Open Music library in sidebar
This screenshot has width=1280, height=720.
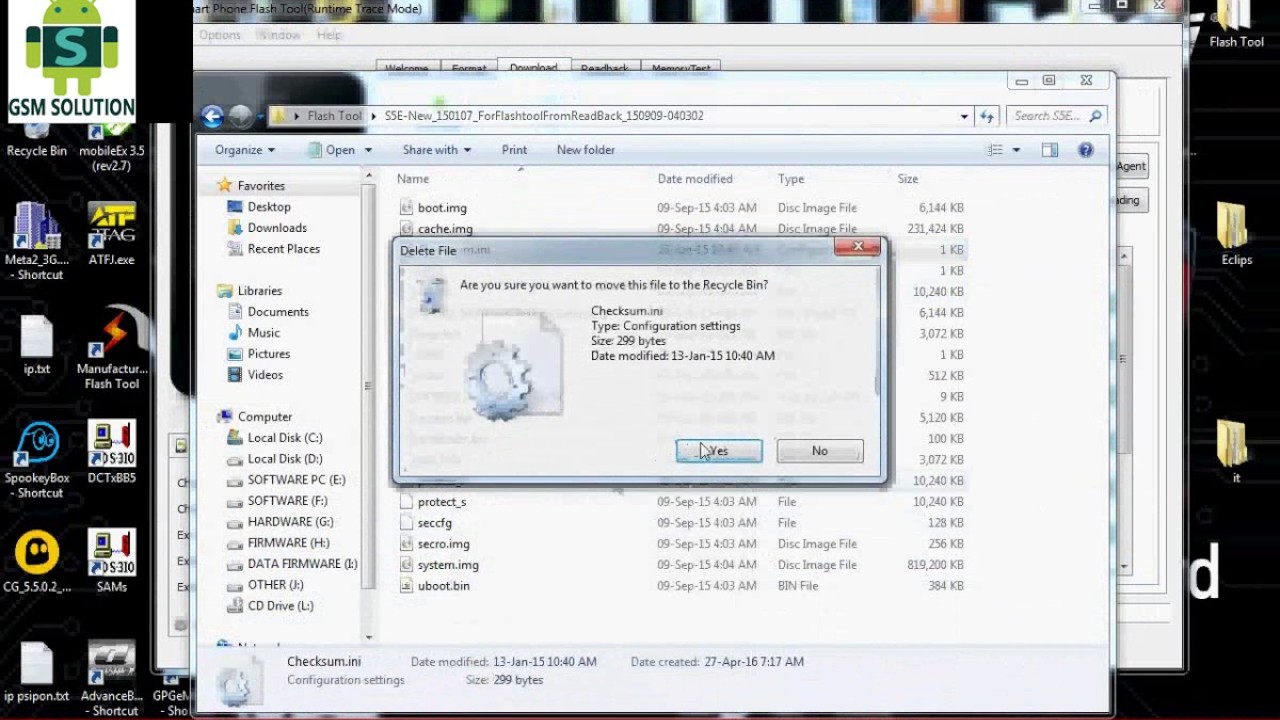(264, 333)
